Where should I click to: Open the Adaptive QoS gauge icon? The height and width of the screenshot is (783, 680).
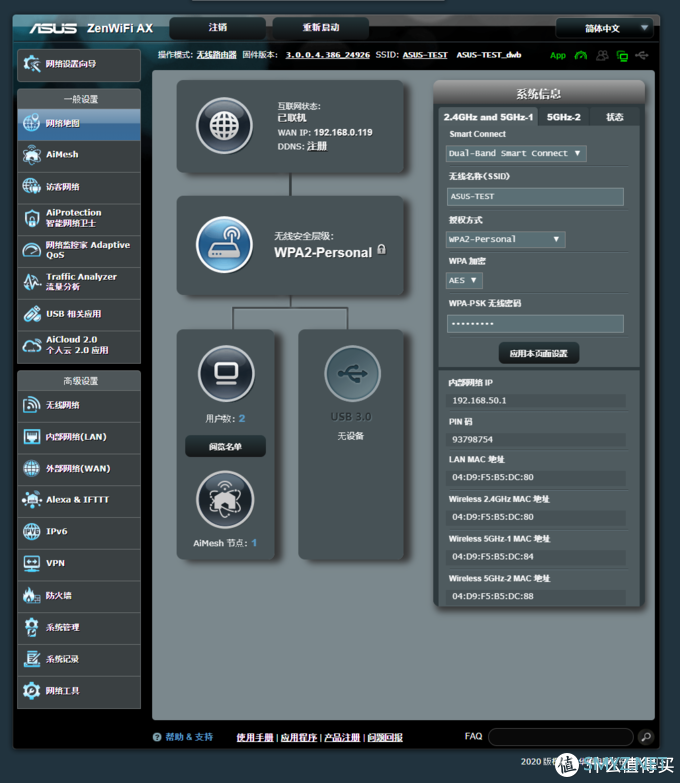(31, 250)
